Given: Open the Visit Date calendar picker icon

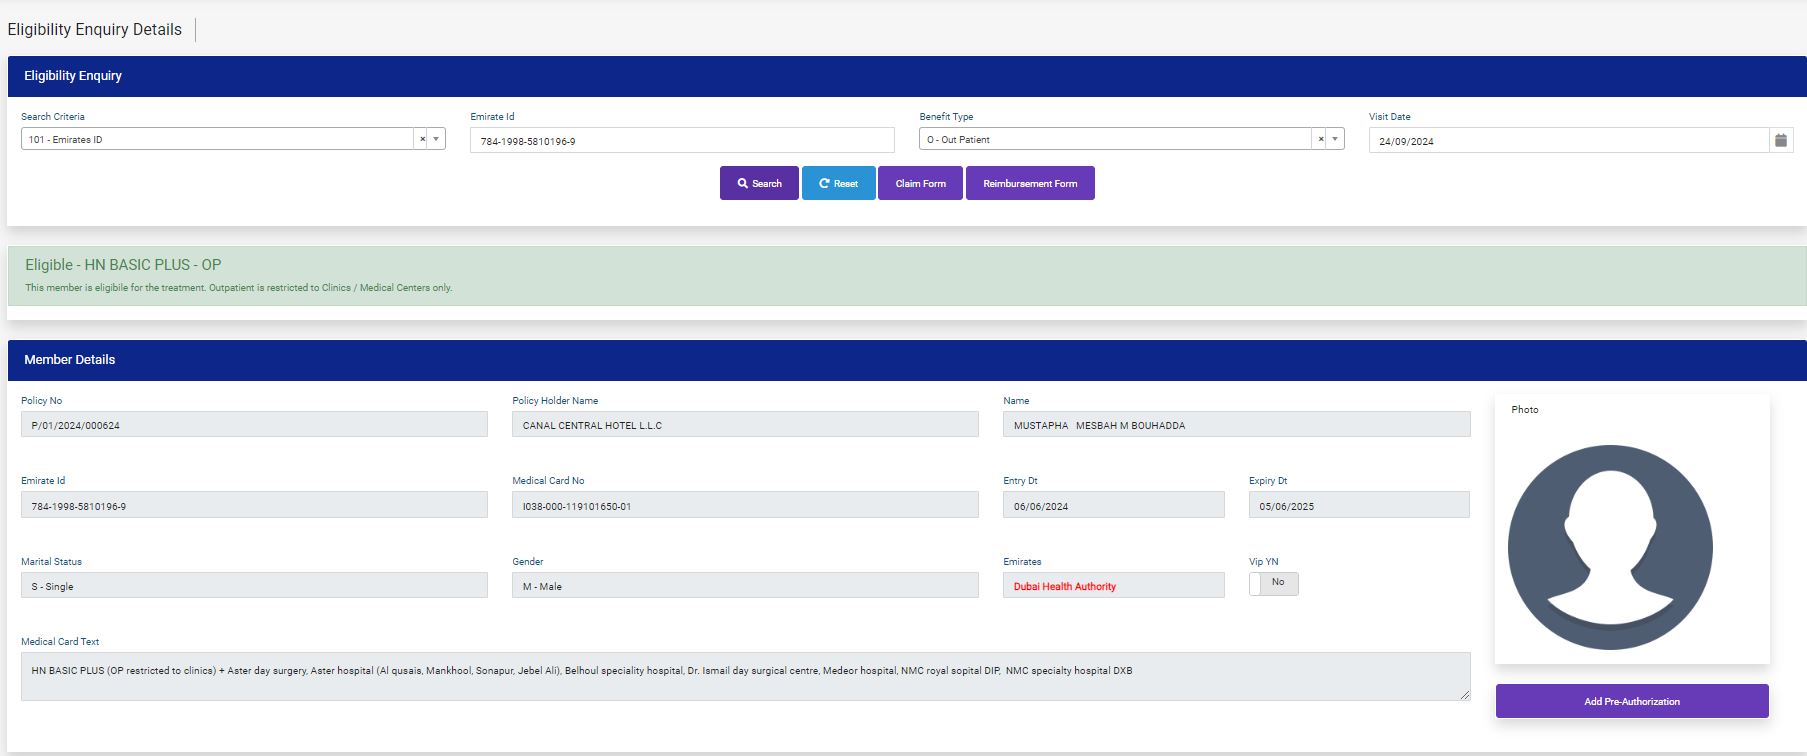Looking at the screenshot, I should (x=1781, y=141).
